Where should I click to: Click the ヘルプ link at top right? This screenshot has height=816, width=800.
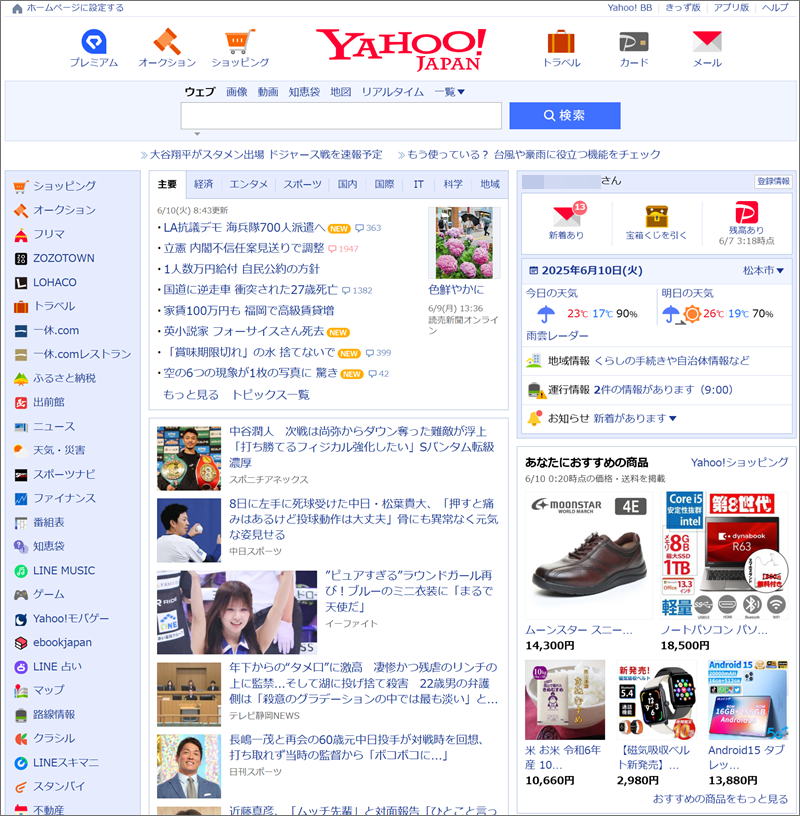(x=775, y=8)
